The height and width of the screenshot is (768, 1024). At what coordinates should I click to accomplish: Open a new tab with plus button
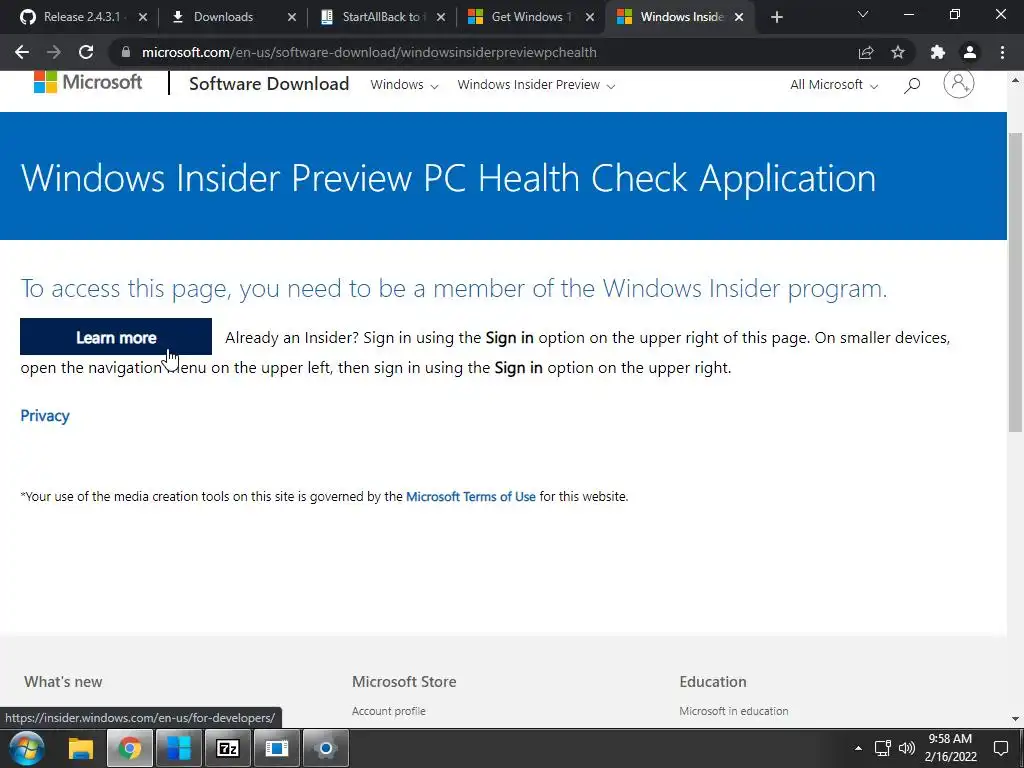click(x=776, y=17)
